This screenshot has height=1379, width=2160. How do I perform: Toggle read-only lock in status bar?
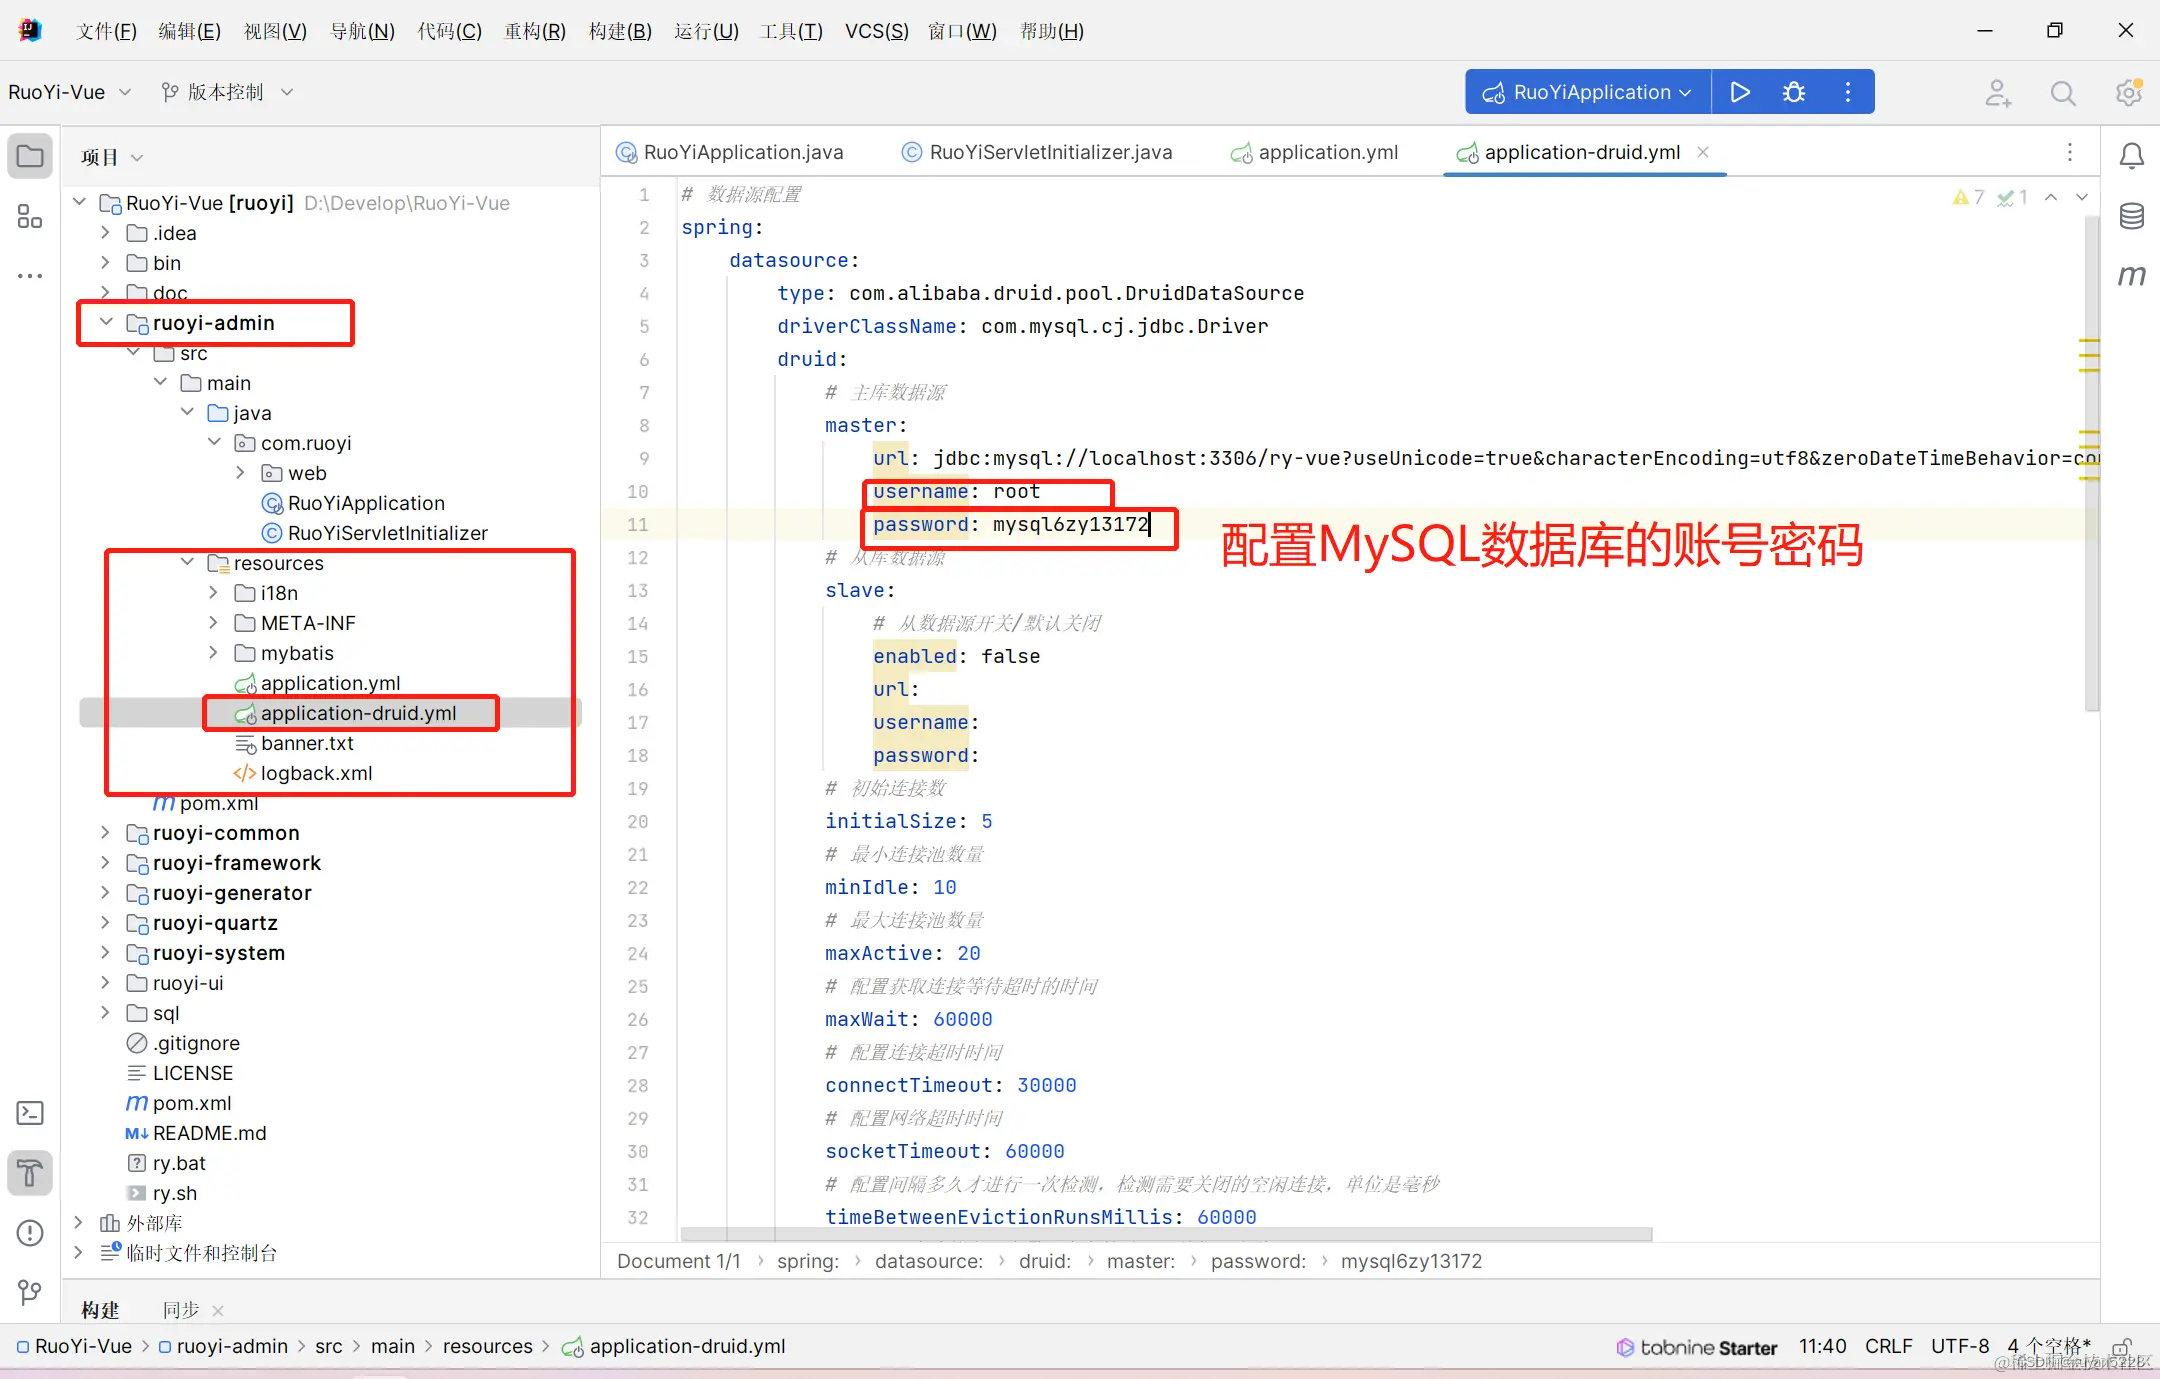click(x=2122, y=1347)
